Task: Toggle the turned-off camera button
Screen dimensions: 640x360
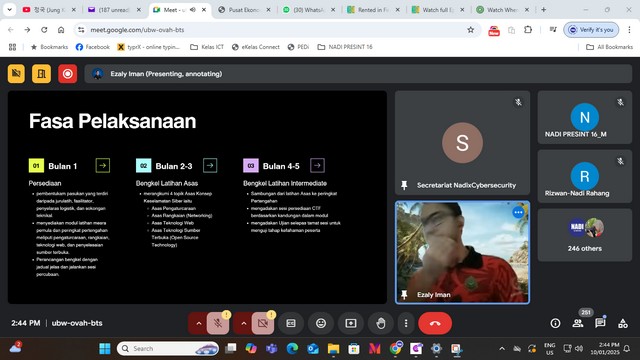Action: point(263,323)
